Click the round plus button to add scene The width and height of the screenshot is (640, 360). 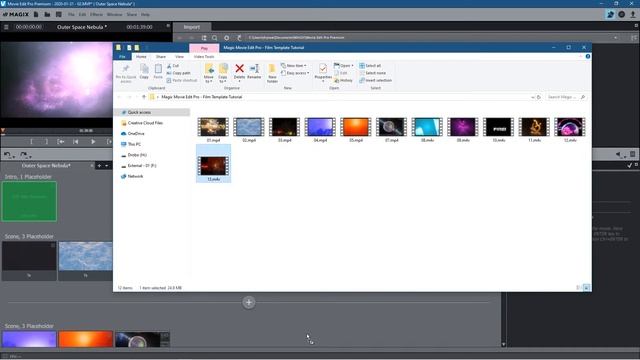click(x=249, y=302)
